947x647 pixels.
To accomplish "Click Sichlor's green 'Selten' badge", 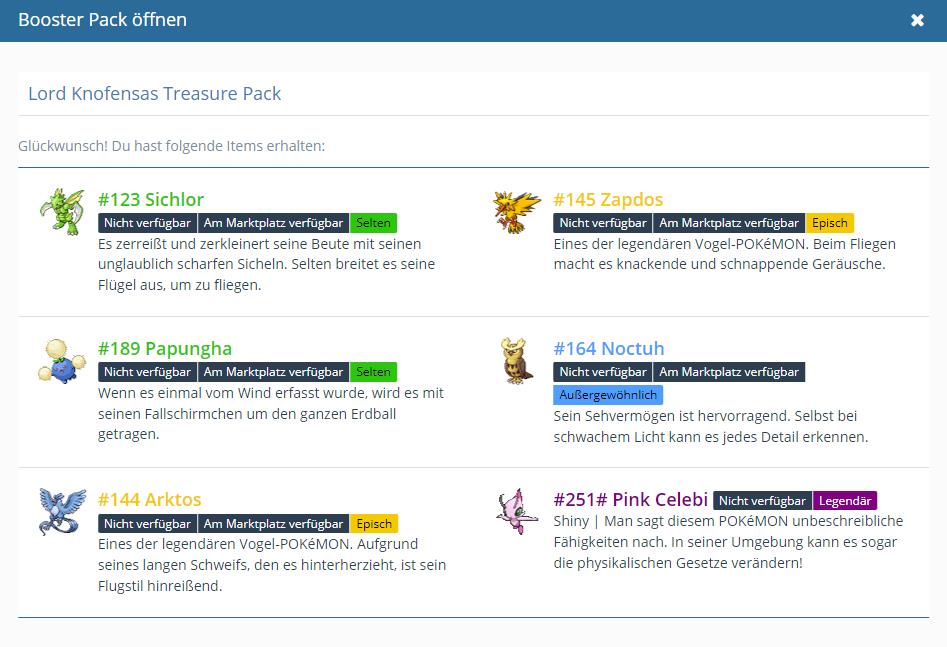I will pos(373,223).
